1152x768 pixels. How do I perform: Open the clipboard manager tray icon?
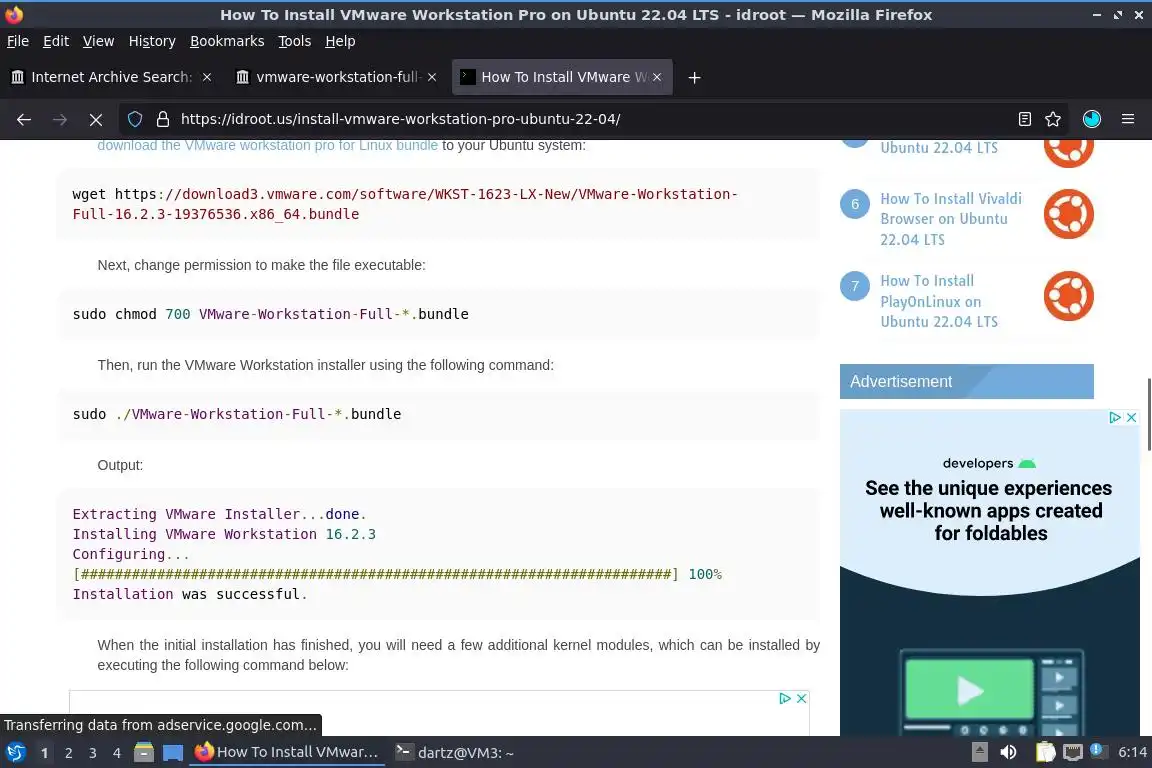click(1045, 753)
